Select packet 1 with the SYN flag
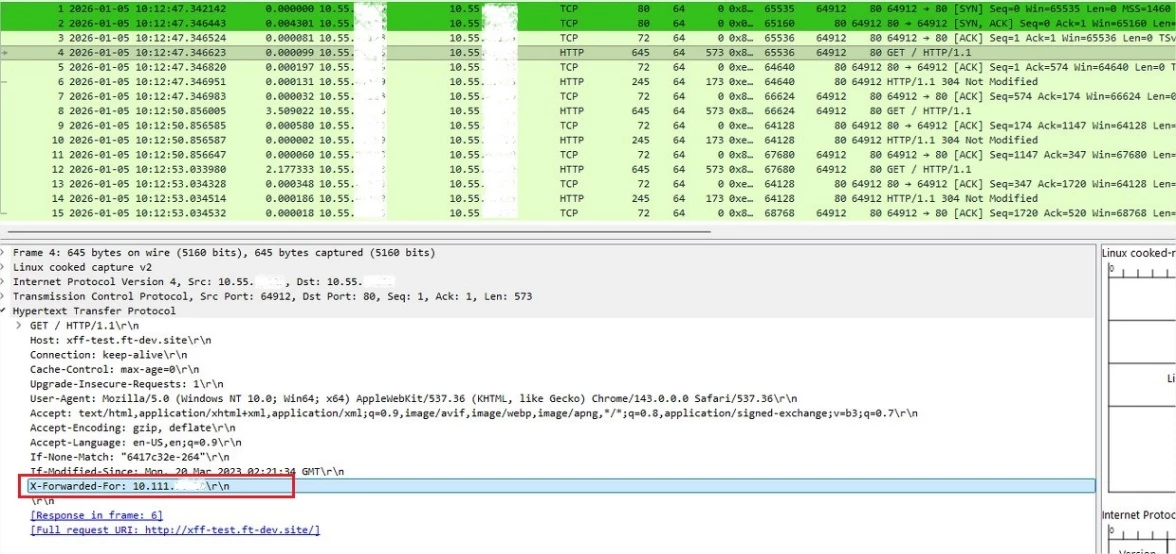The image size is (1176, 554). tap(588, 9)
